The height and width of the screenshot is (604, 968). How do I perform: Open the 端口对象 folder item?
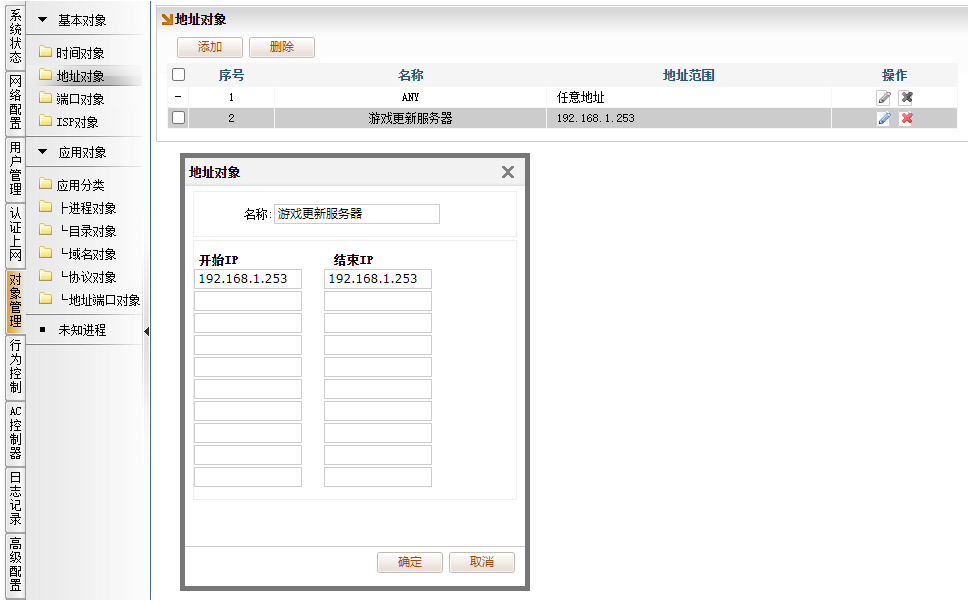[x=79, y=99]
